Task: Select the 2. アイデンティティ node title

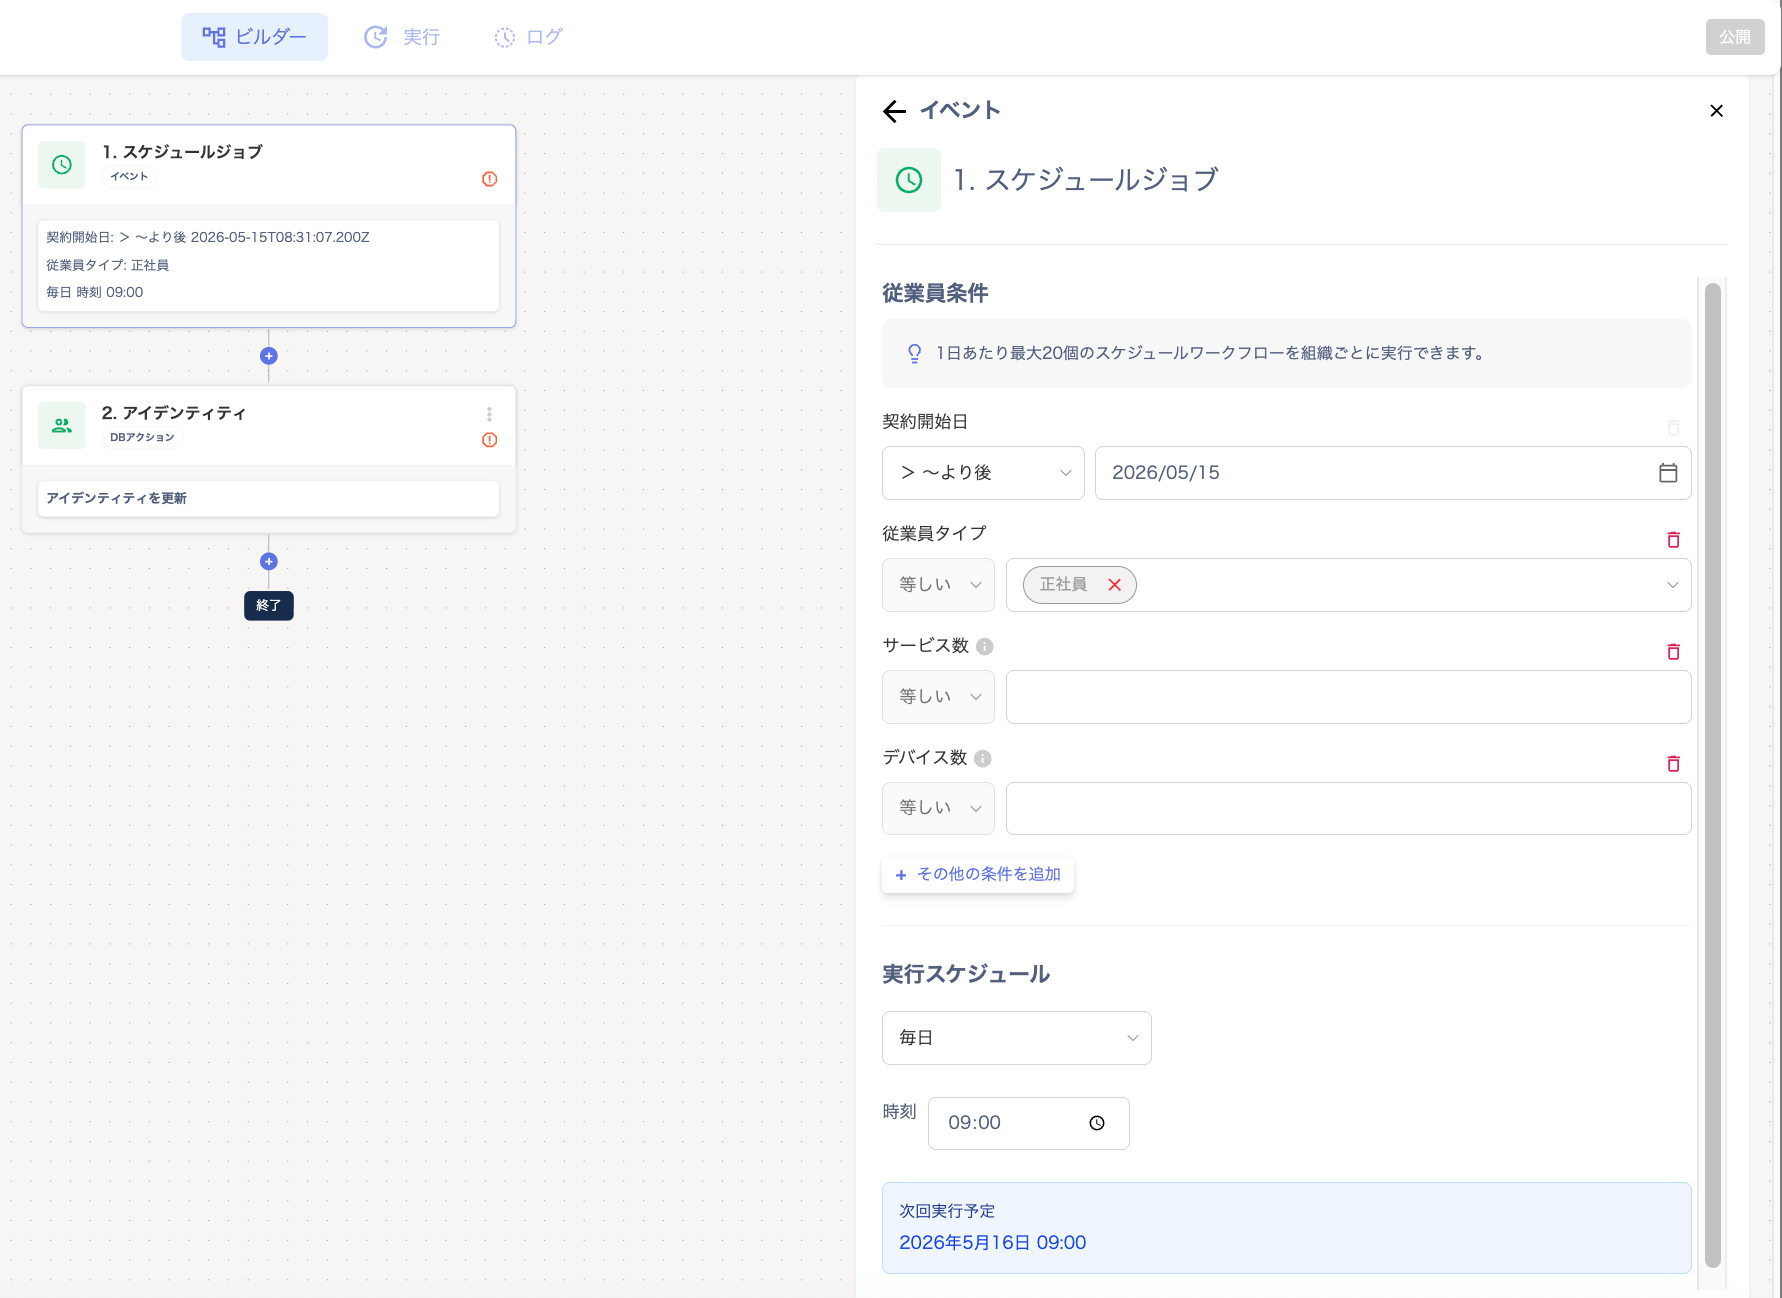Action: click(x=174, y=413)
